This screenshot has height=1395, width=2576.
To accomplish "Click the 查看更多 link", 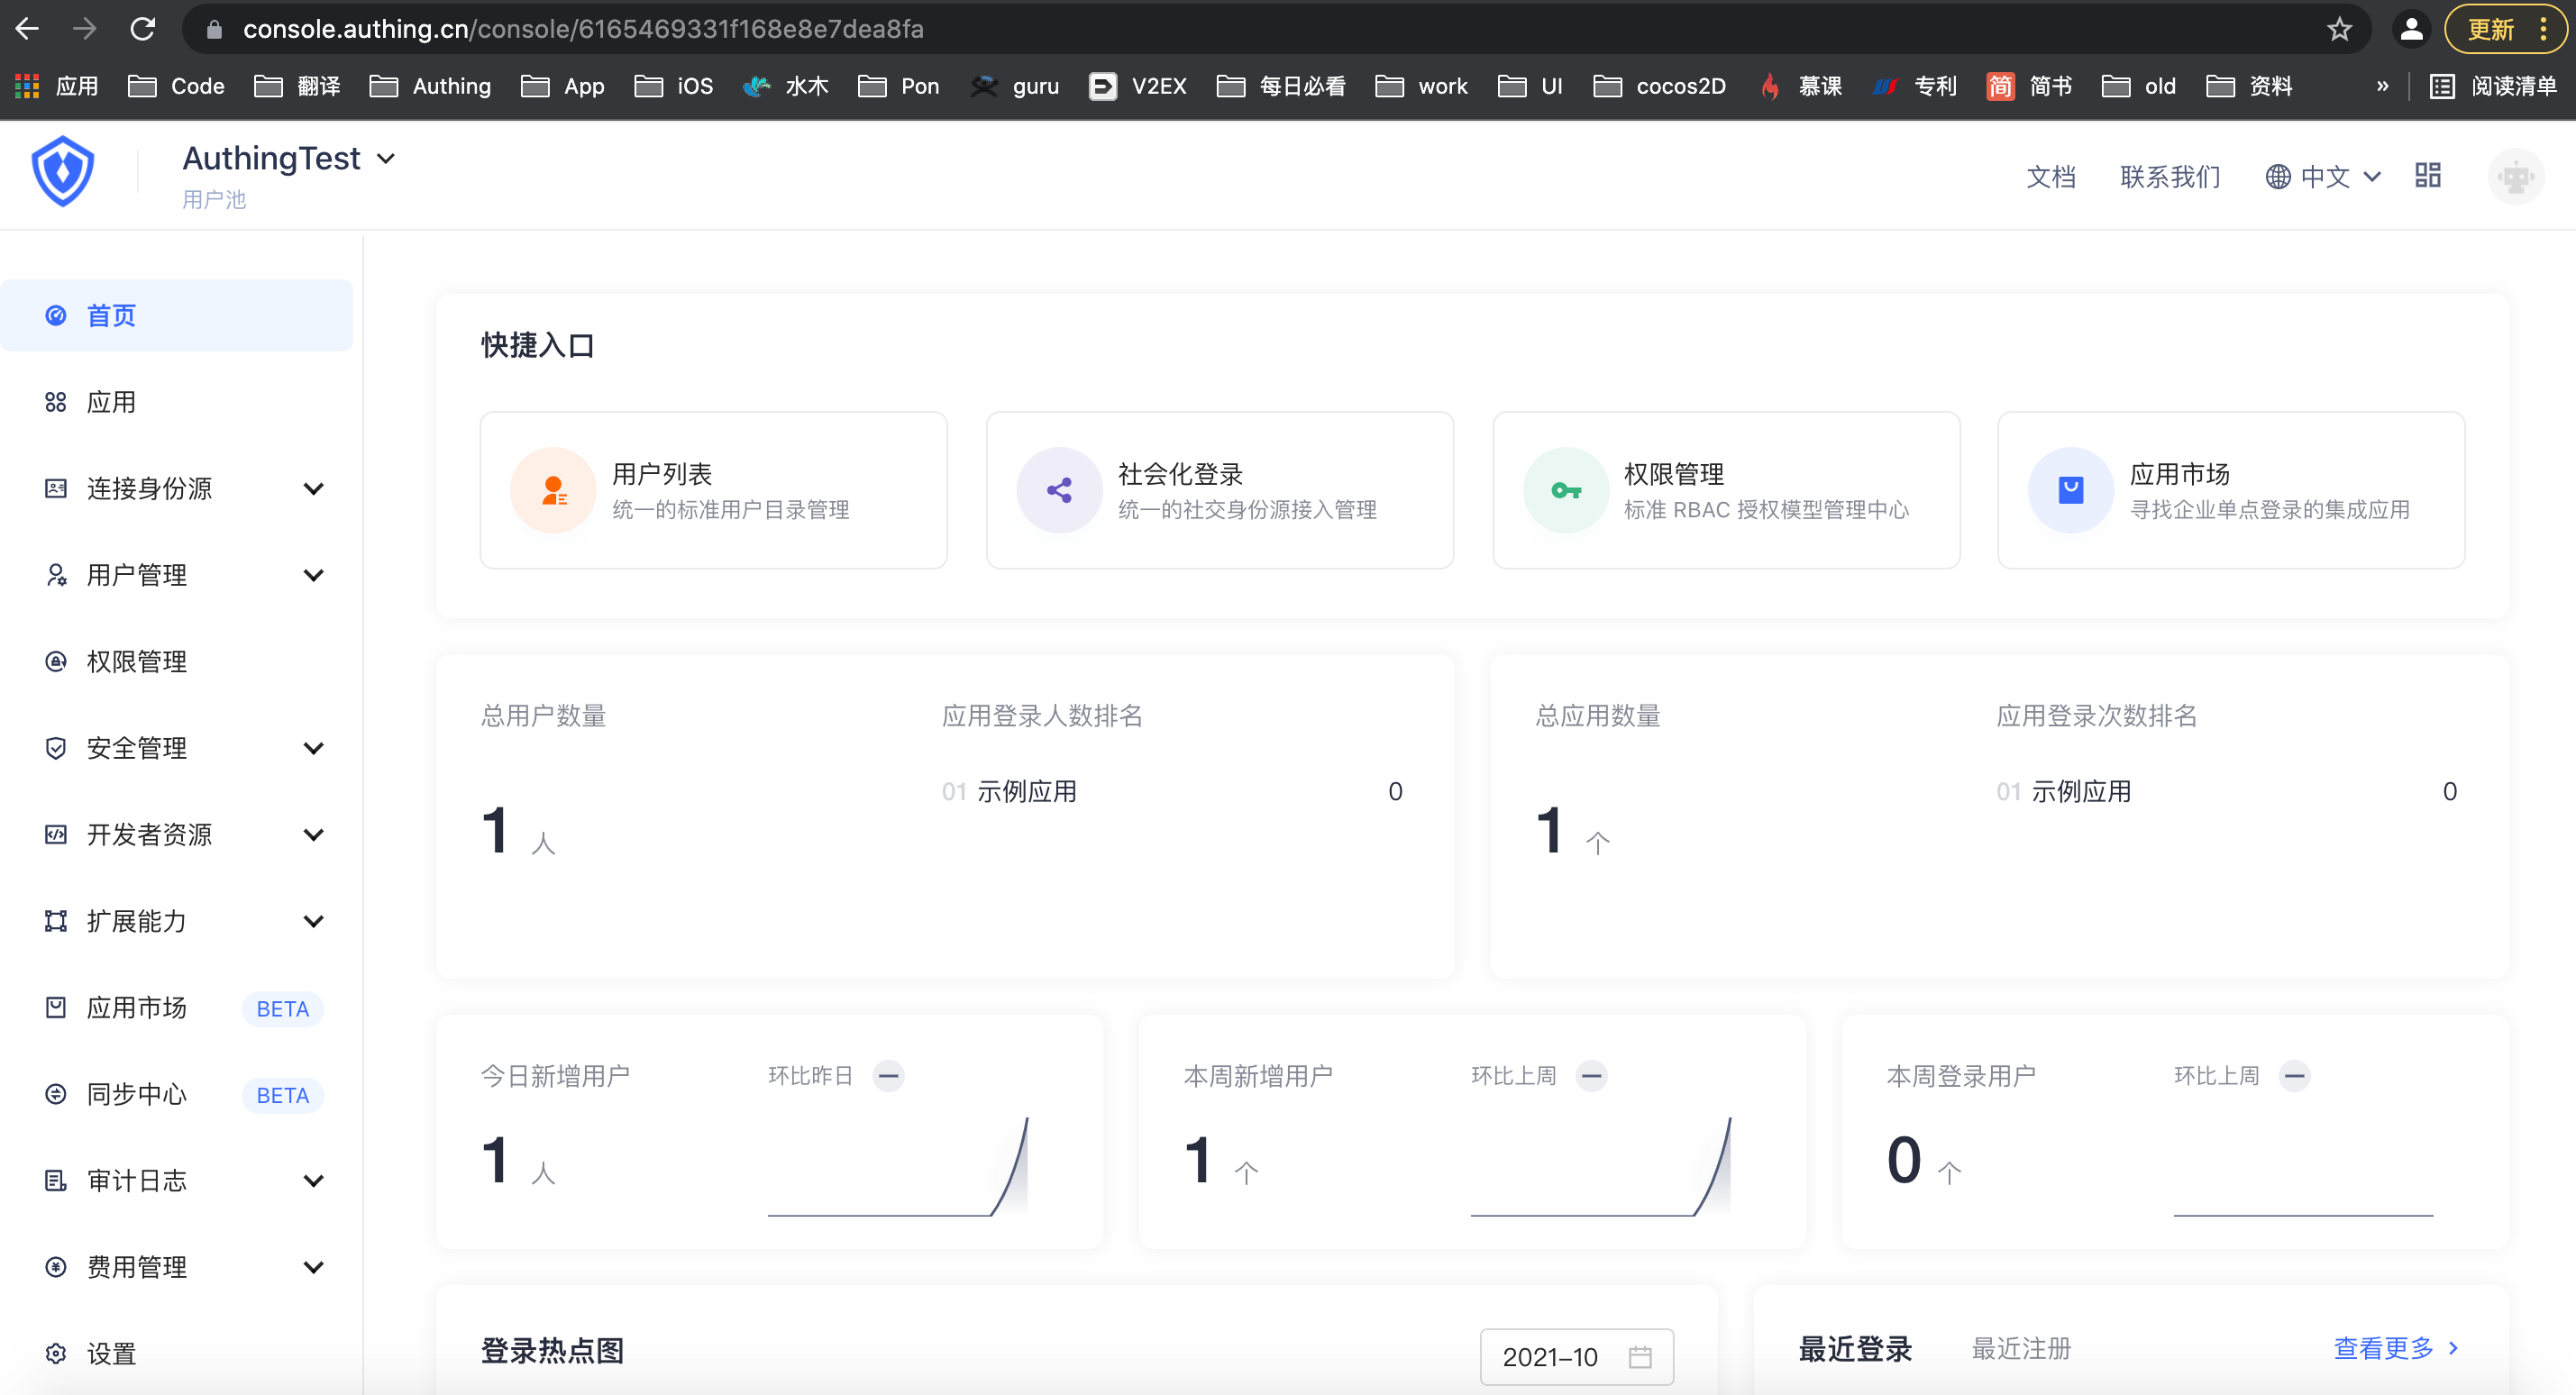I will 2395,1349.
